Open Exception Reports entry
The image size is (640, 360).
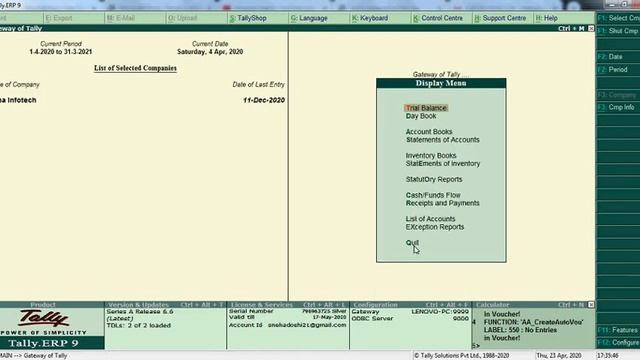pyautogui.click(x=435, y=227)
